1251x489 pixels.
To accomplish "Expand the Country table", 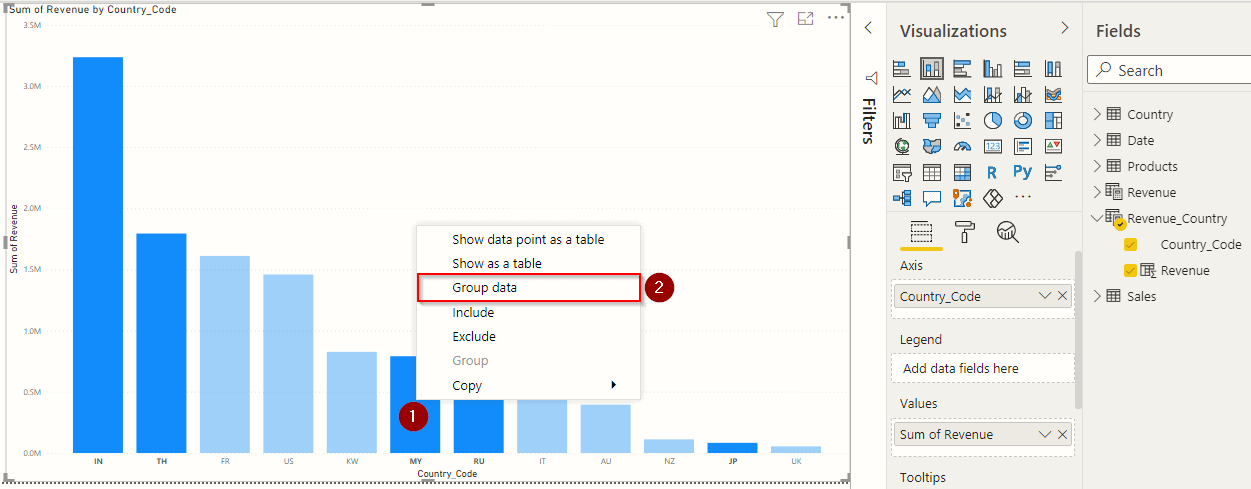I will coord(1097,114).
